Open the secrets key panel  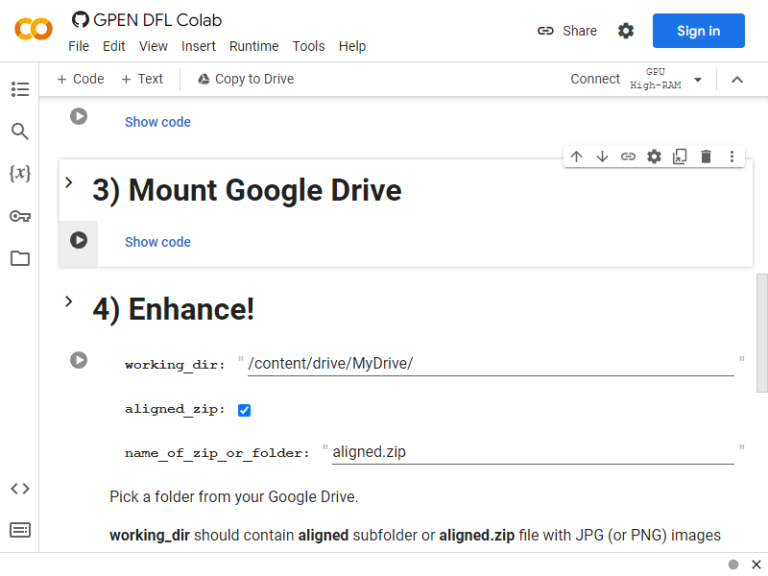point(20,216)
